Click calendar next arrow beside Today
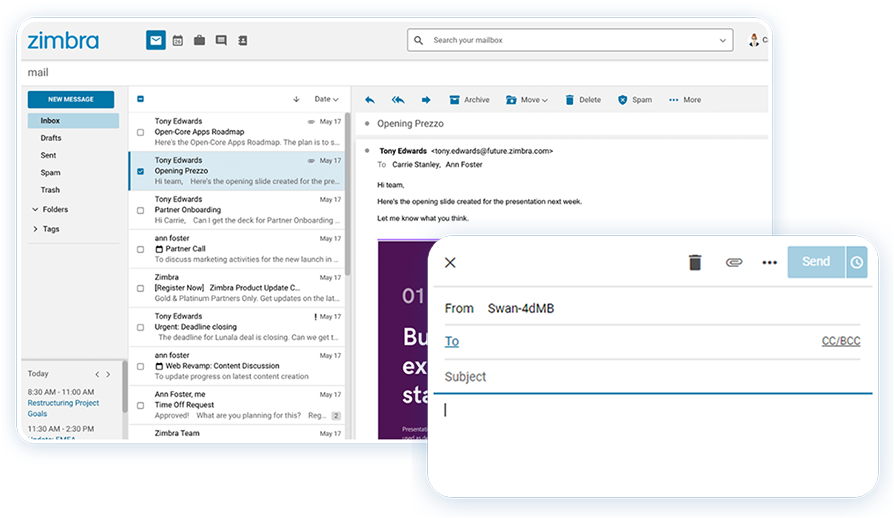 [108, 374]
